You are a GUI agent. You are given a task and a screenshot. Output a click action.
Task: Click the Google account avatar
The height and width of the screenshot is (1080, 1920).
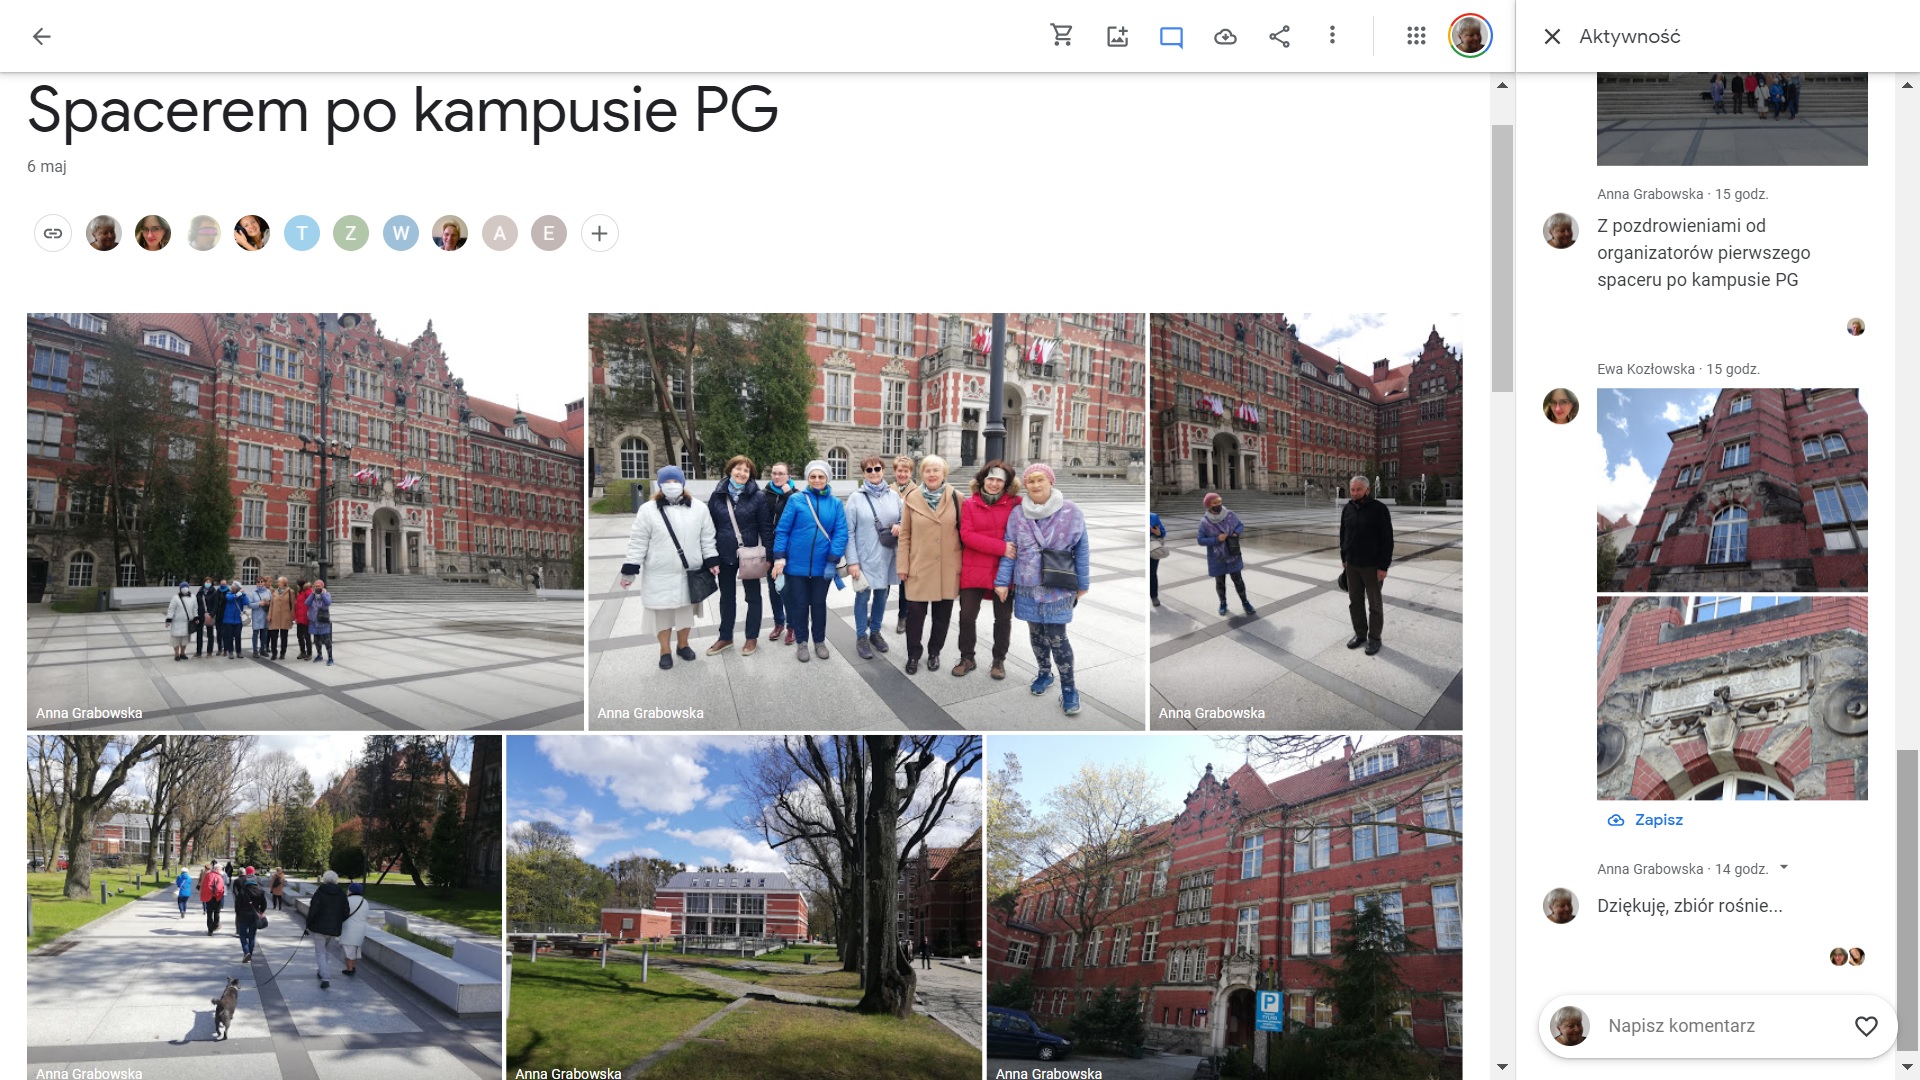[1470, 36]
